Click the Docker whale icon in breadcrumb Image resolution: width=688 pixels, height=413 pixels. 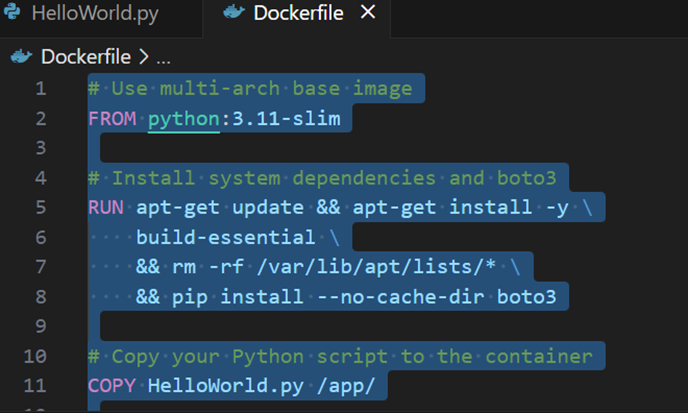pyautogui.click(x=22, y=56)
